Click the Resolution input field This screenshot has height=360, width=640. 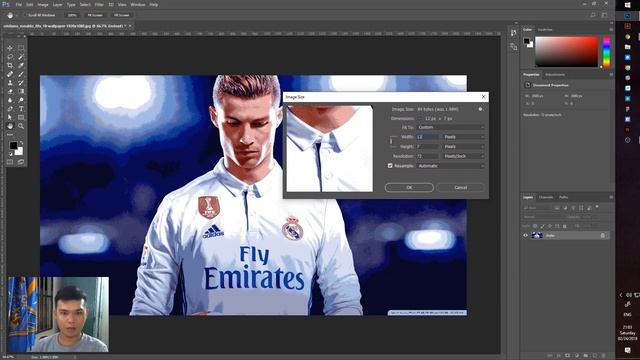pos(428,156)
